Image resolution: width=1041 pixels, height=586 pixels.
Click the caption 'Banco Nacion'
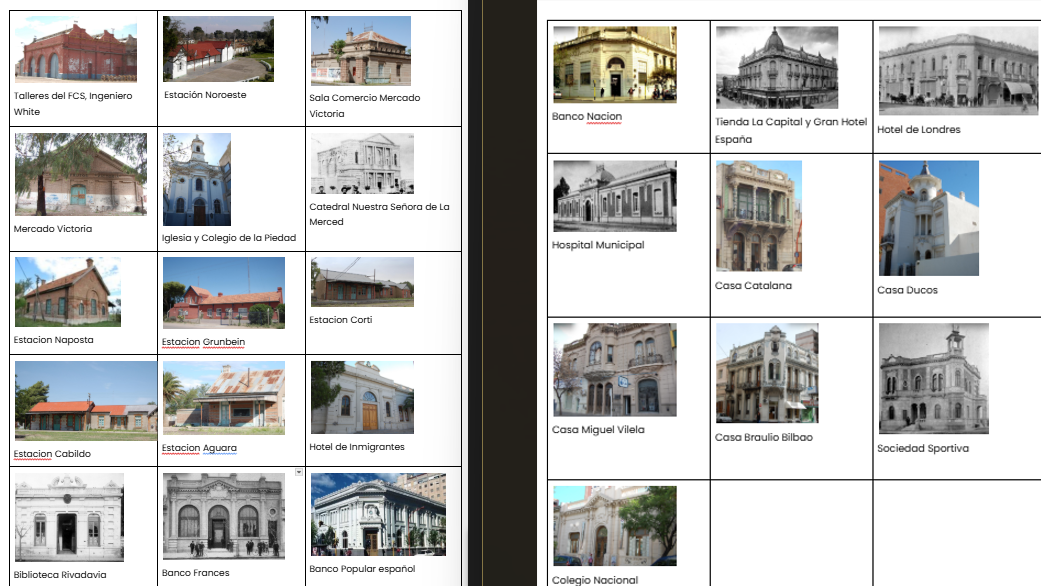pyautogui.click(x=587, y=116)
